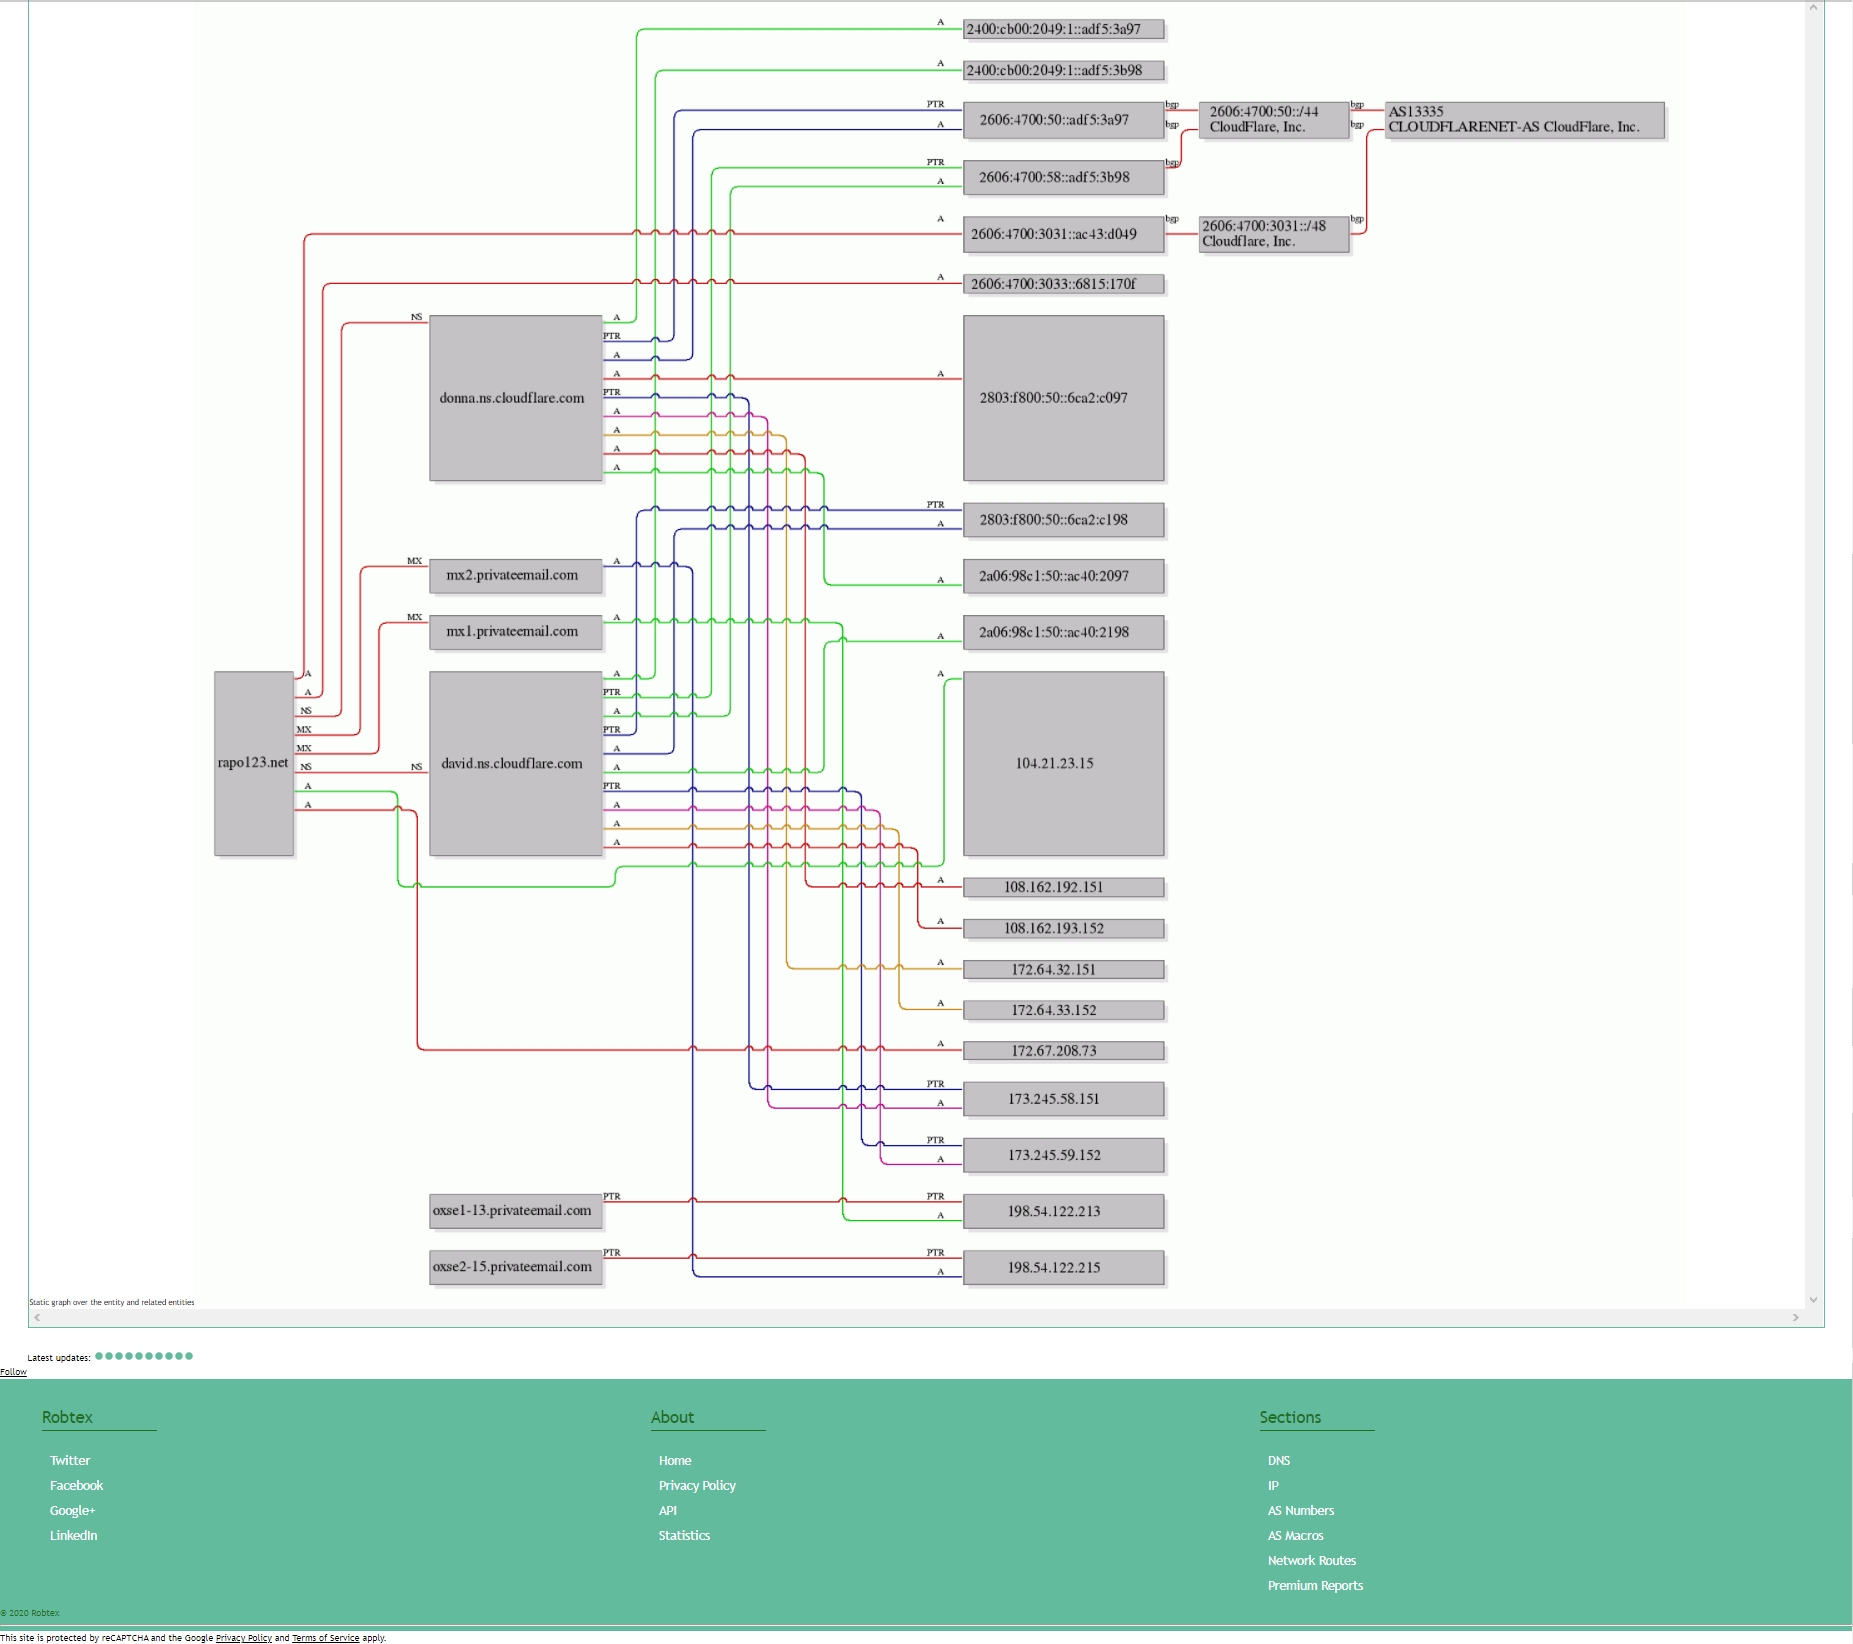The width and height of the screenshot is (1853, 1644).
Task: Click the mx1.privateemail.com node
Action: (x=516, y=632)
